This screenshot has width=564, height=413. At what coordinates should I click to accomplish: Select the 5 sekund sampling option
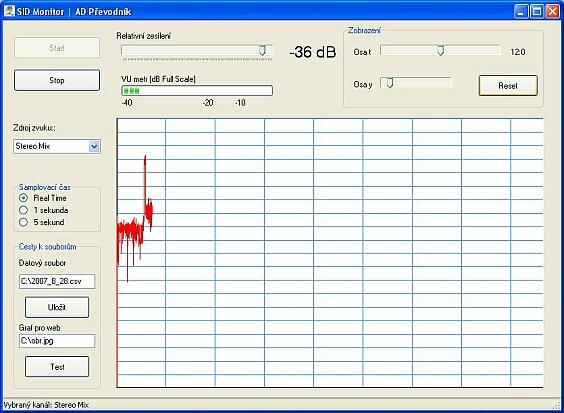tap(23, 222)
